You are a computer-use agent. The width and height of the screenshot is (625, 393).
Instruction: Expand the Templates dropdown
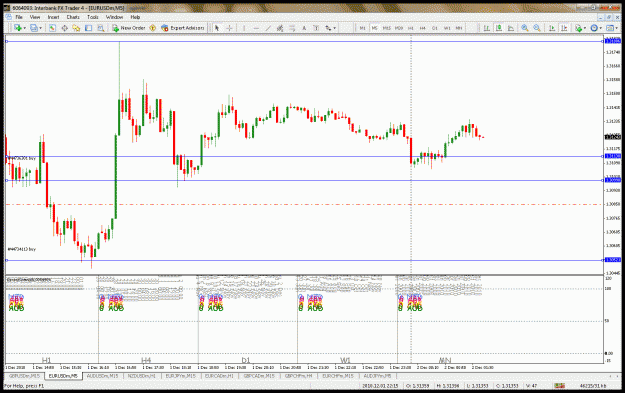(617, 28)
